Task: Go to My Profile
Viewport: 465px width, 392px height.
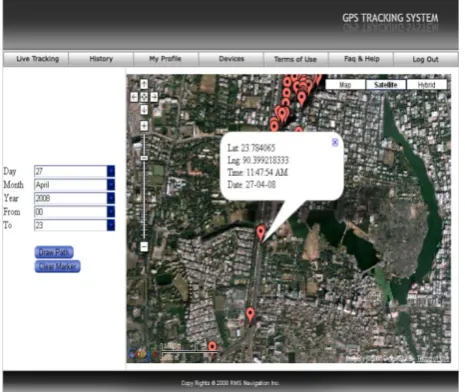Action: click(165, 59)
